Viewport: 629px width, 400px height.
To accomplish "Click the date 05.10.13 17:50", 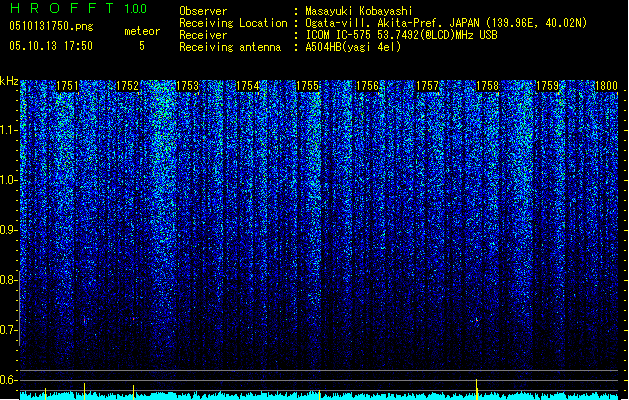I will [x=51, y=46].
